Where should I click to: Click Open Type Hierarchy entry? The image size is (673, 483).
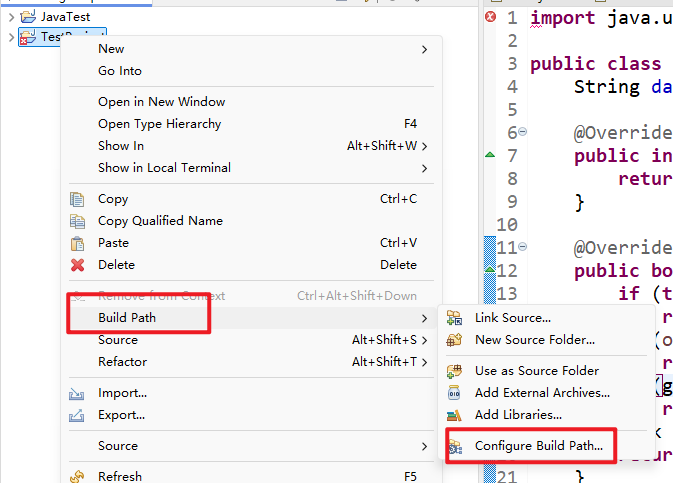coord(159,124)
